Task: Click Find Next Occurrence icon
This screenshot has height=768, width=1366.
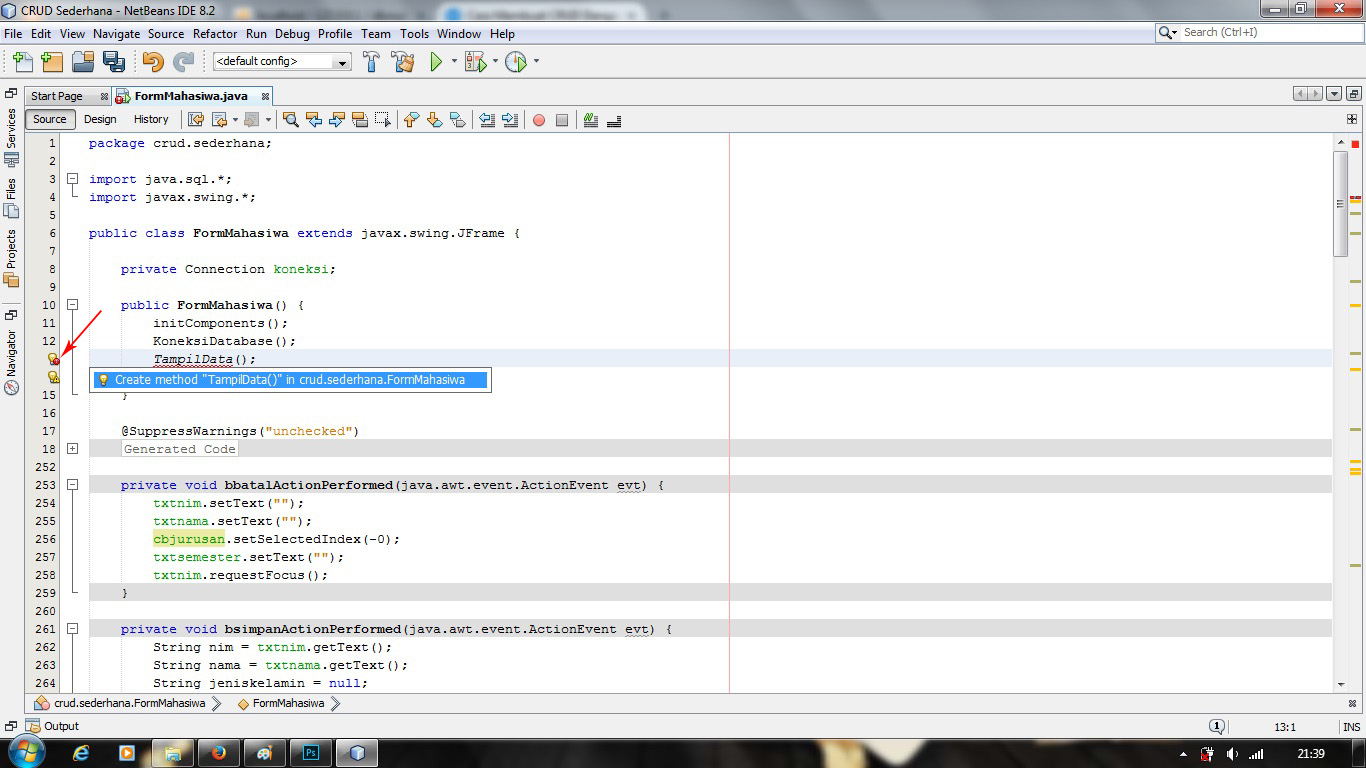Action: pos(337,120)
